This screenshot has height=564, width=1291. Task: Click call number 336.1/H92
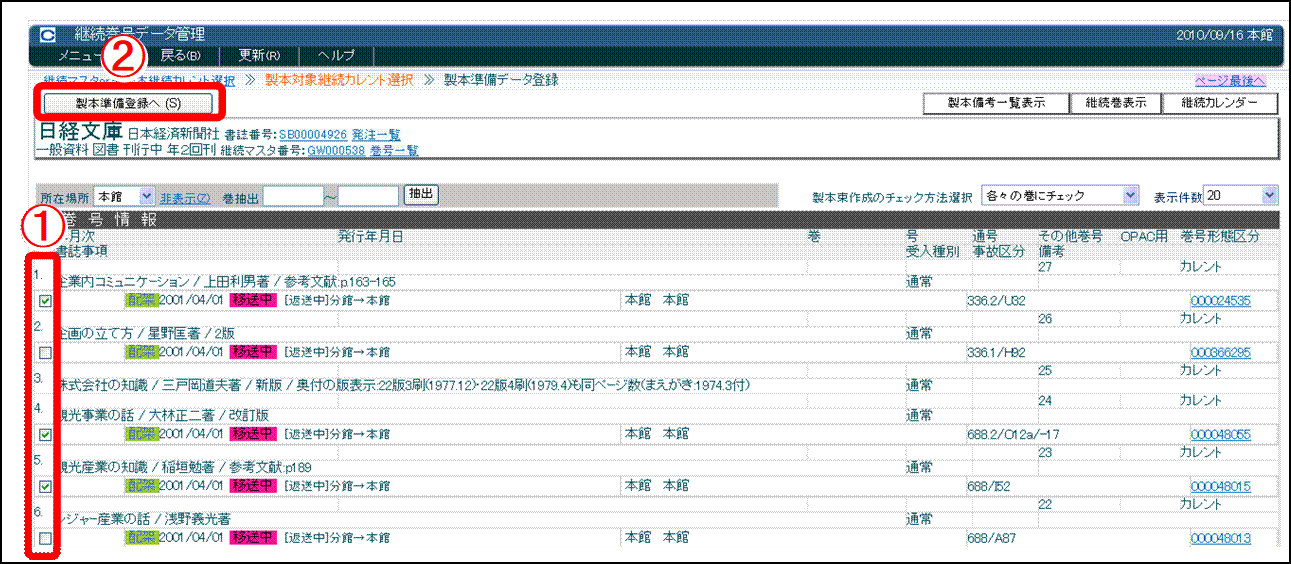pos(995,353)
